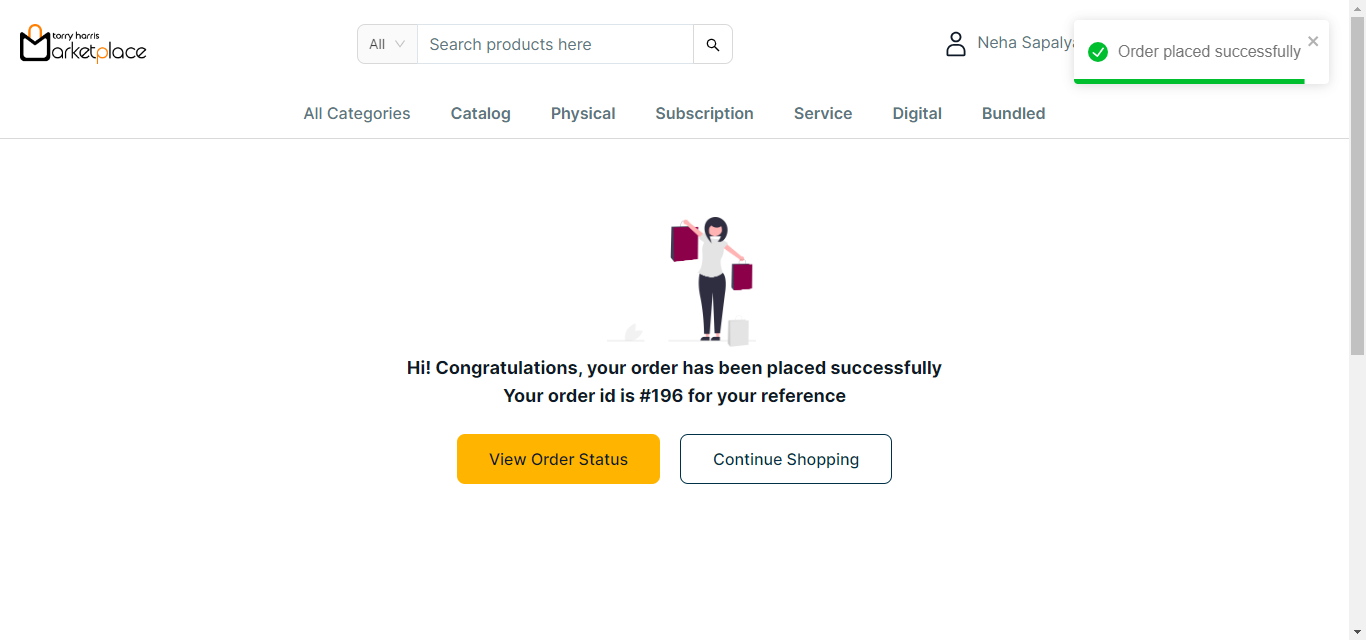Switch to the Service category
The image size is (1366, 640).
tap(823, 114)
